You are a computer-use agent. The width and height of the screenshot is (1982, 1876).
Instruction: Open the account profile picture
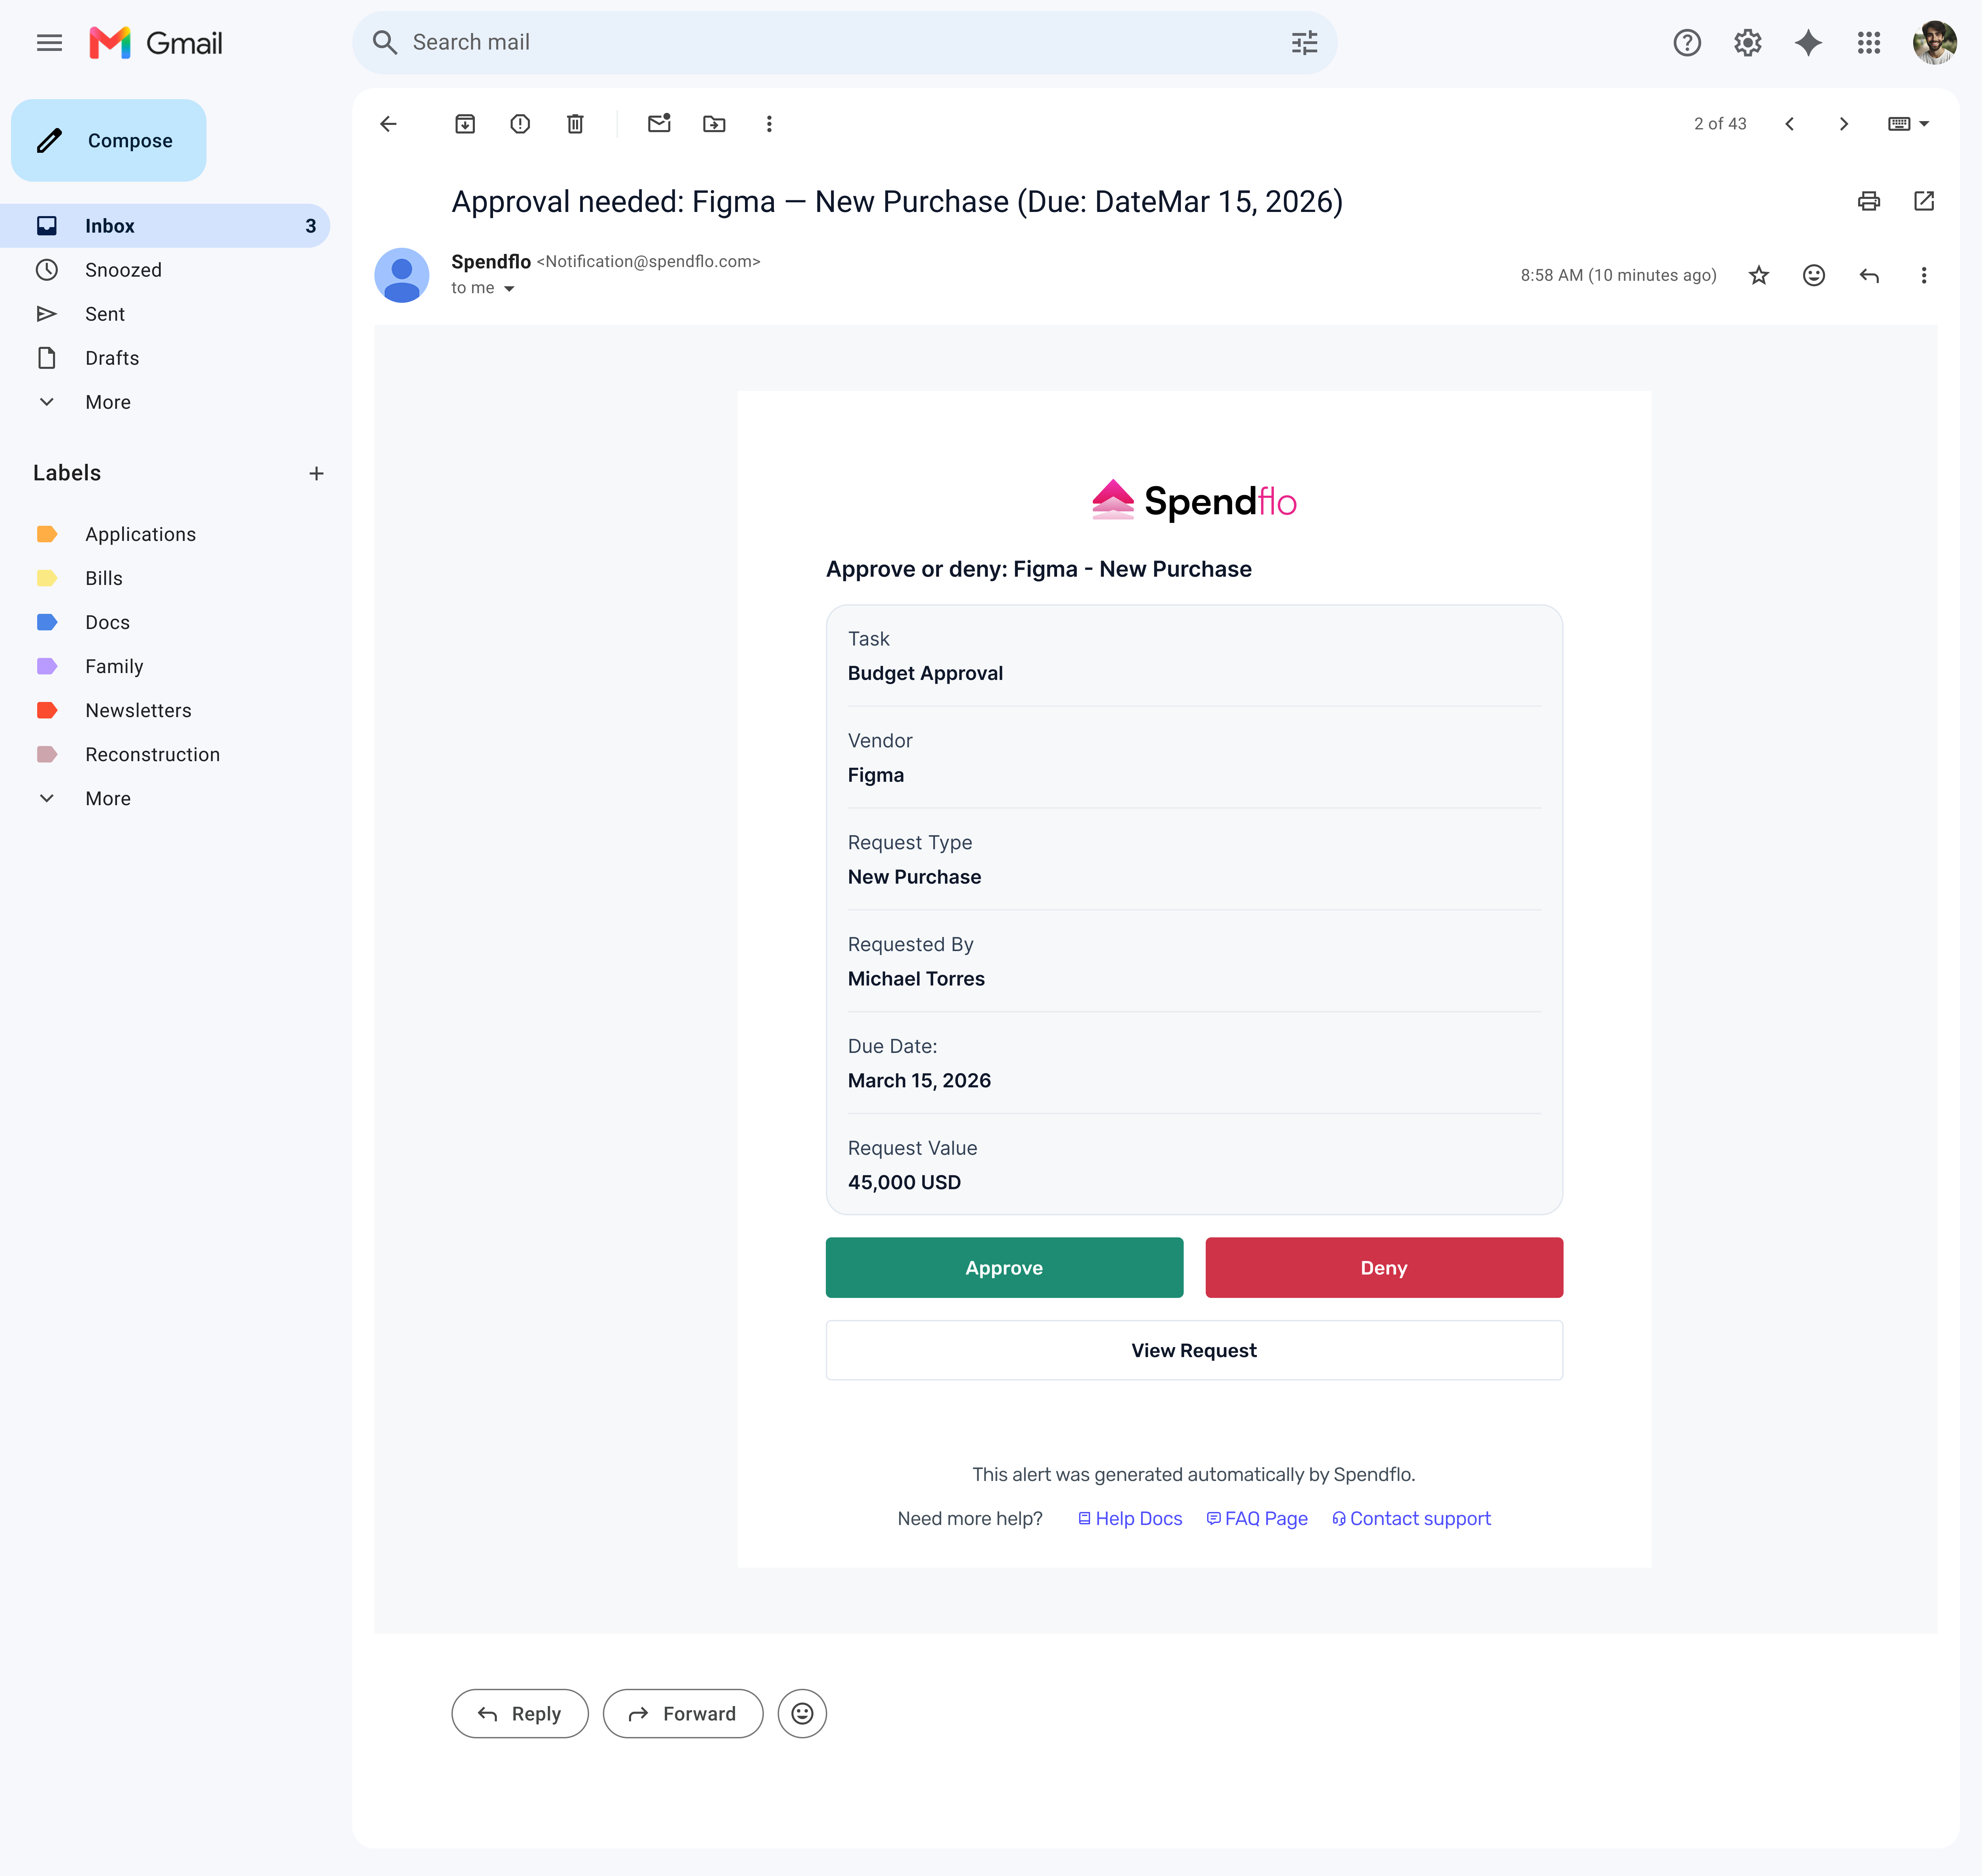(x=1934, y=43)
